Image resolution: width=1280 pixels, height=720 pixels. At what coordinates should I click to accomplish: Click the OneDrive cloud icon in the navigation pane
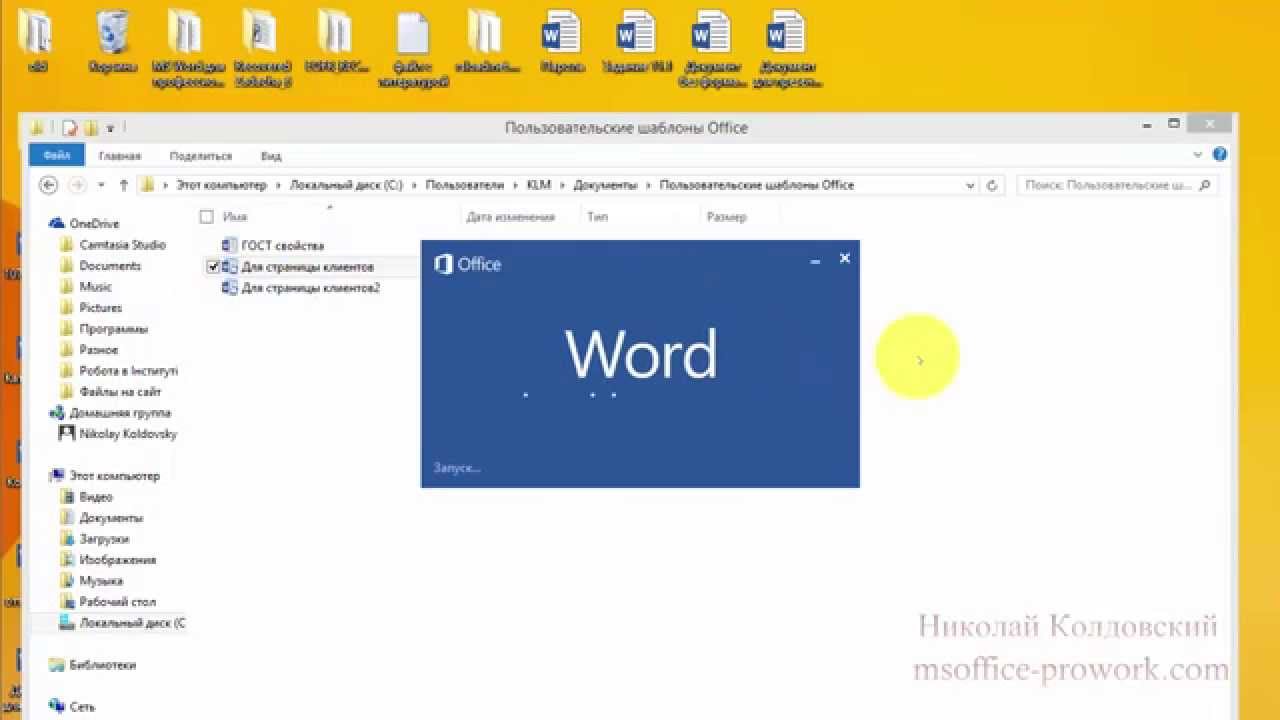pyautogui.click(x=57, y=224)
